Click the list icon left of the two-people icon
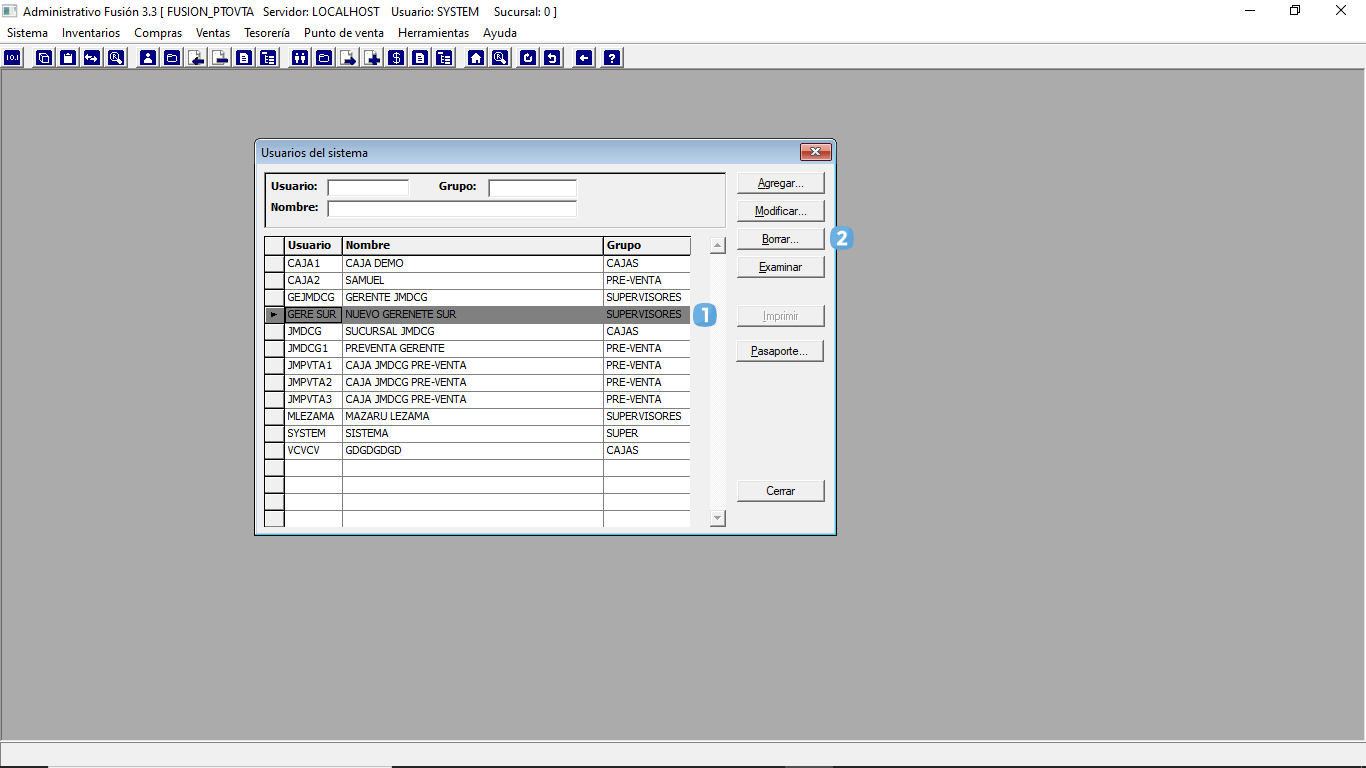 pyautogui.click(x=268, y=57)
